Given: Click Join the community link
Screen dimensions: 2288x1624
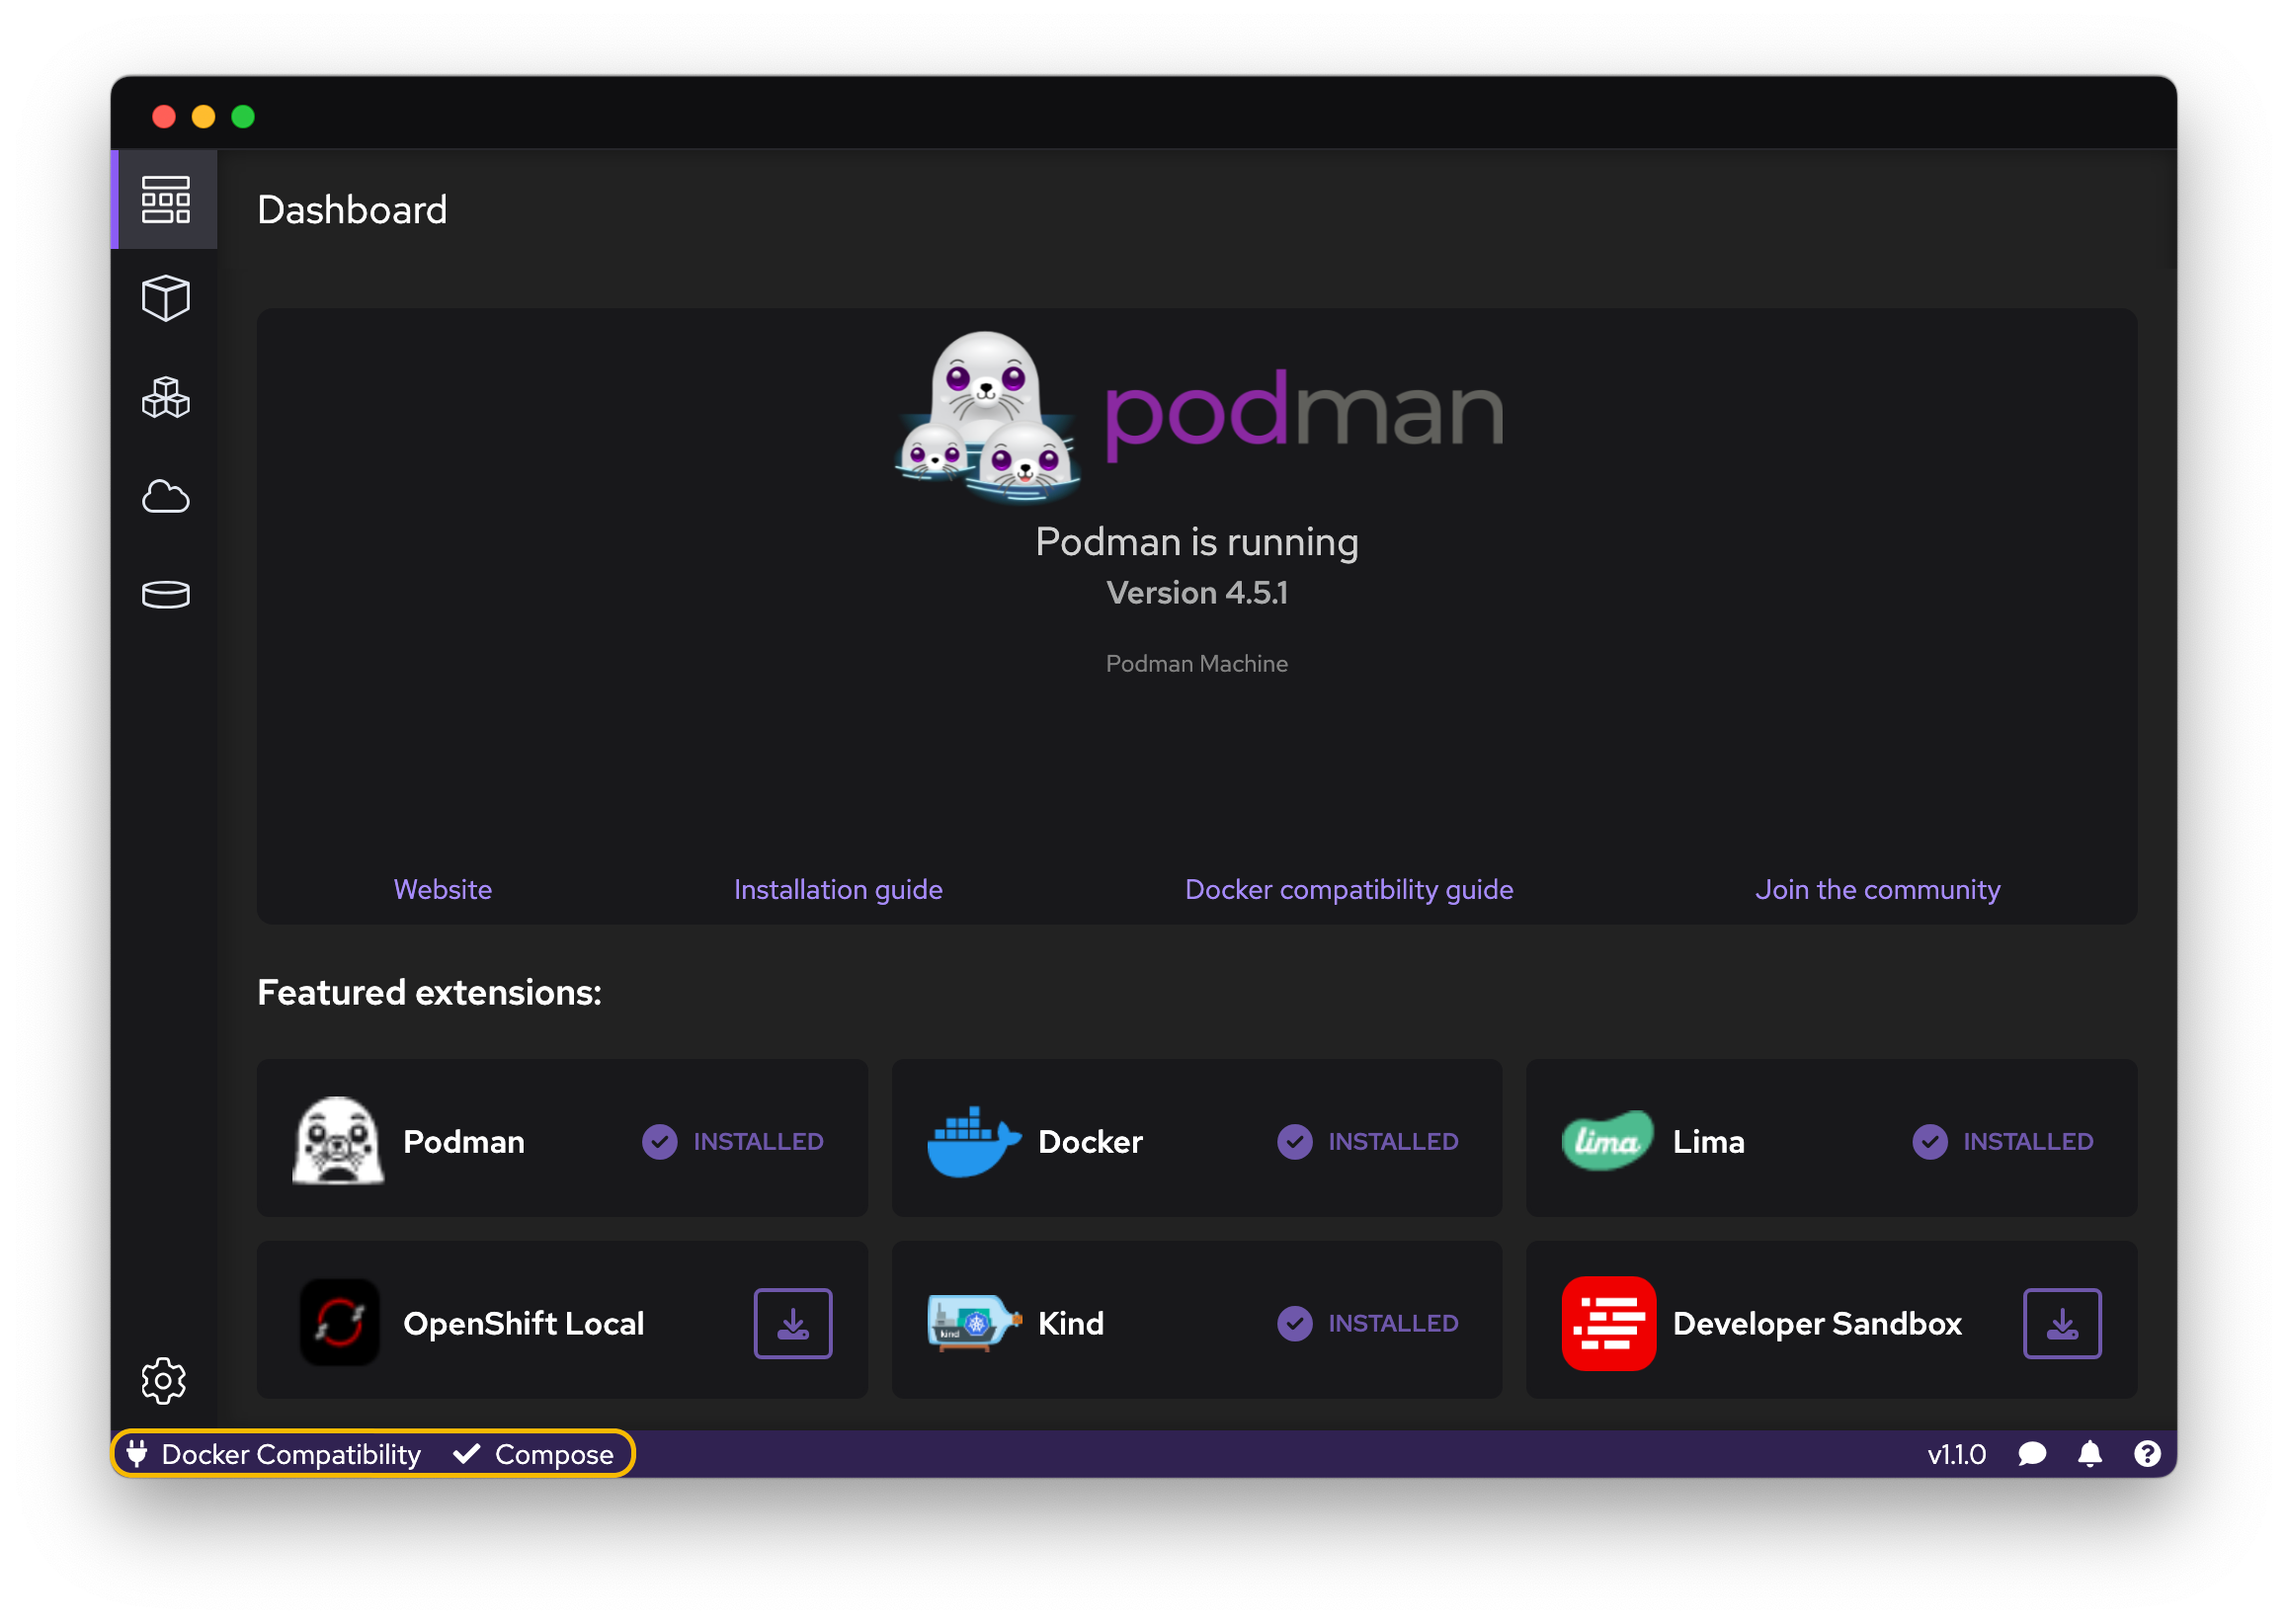Looking at the screenshot, I should 1877,888.
